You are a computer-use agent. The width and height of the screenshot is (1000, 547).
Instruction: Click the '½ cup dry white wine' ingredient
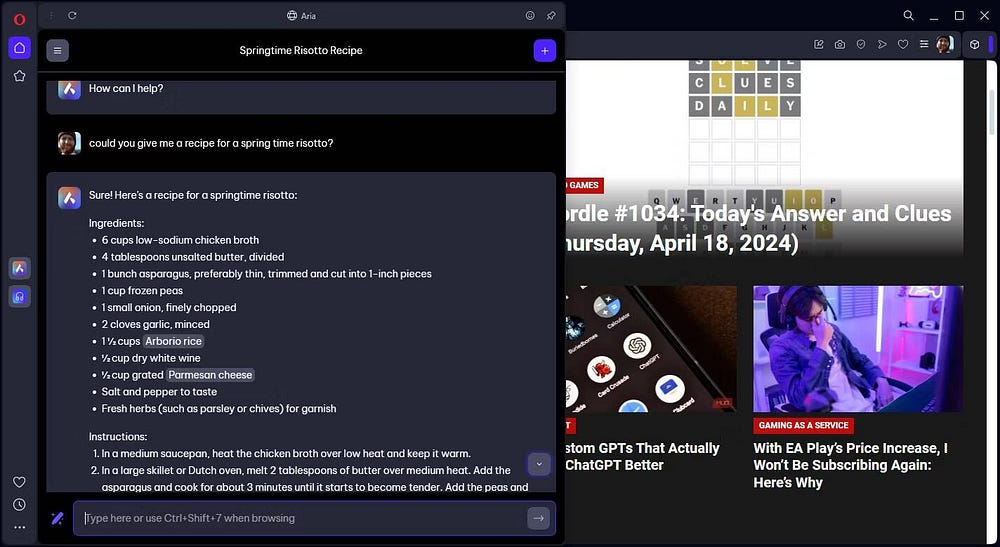click(x=151, y=358)
